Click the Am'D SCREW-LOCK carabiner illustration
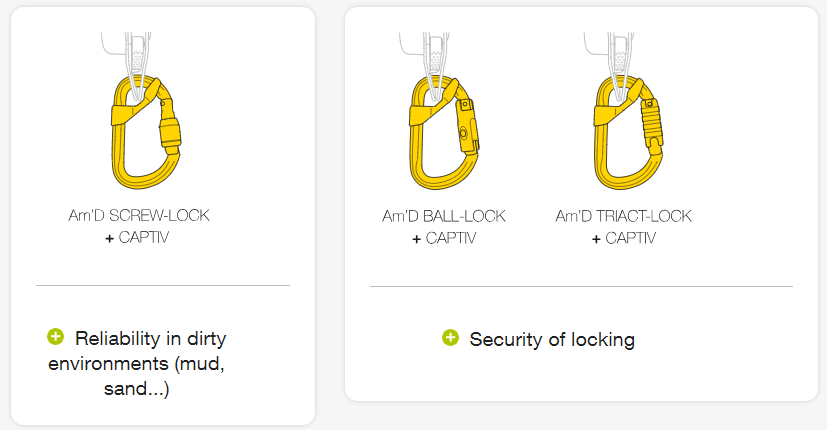 146,132
